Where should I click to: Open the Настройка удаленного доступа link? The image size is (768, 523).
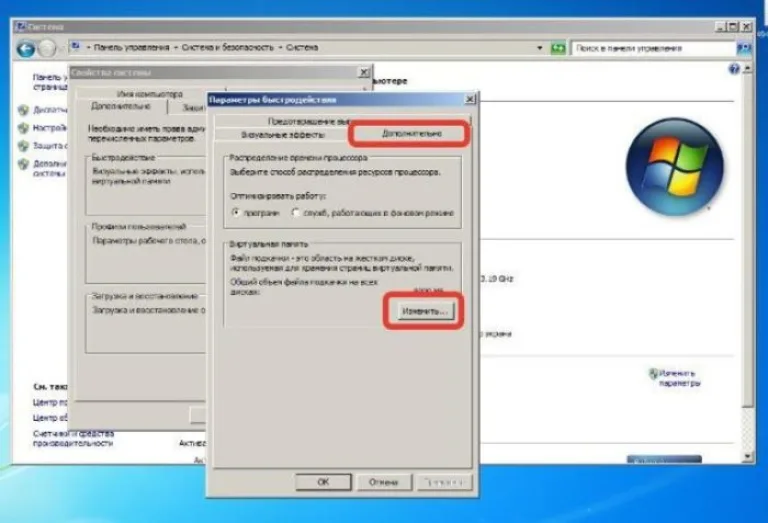point(50,128)
